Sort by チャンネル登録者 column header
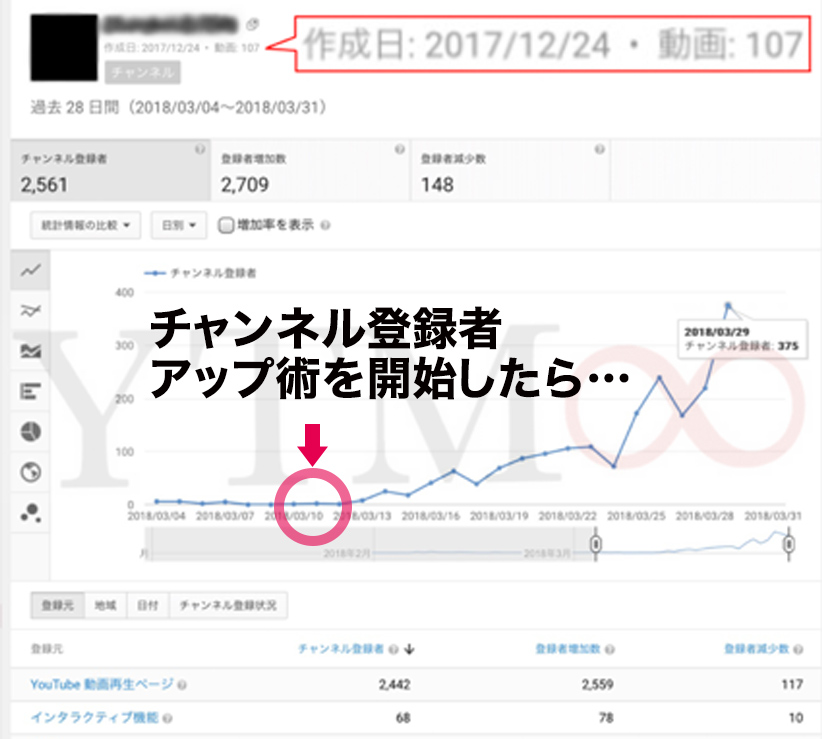 tap(341, 648)
